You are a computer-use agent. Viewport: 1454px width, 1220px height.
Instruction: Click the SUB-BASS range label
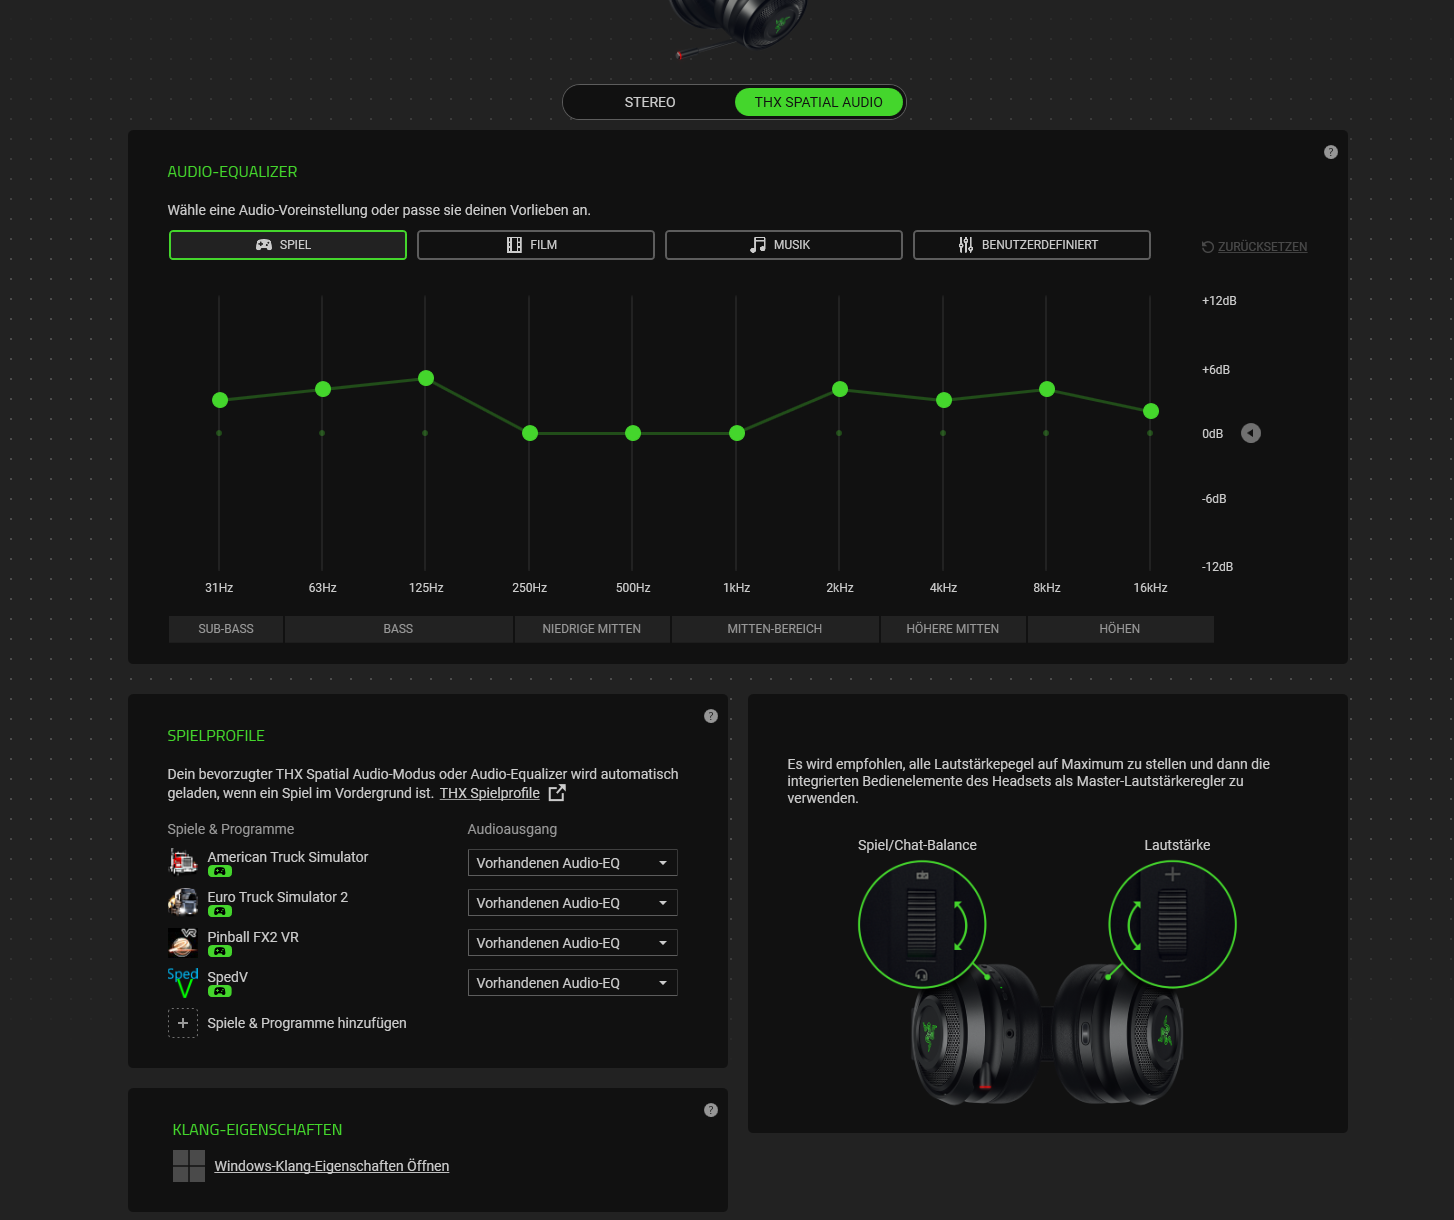coord(226,629)
